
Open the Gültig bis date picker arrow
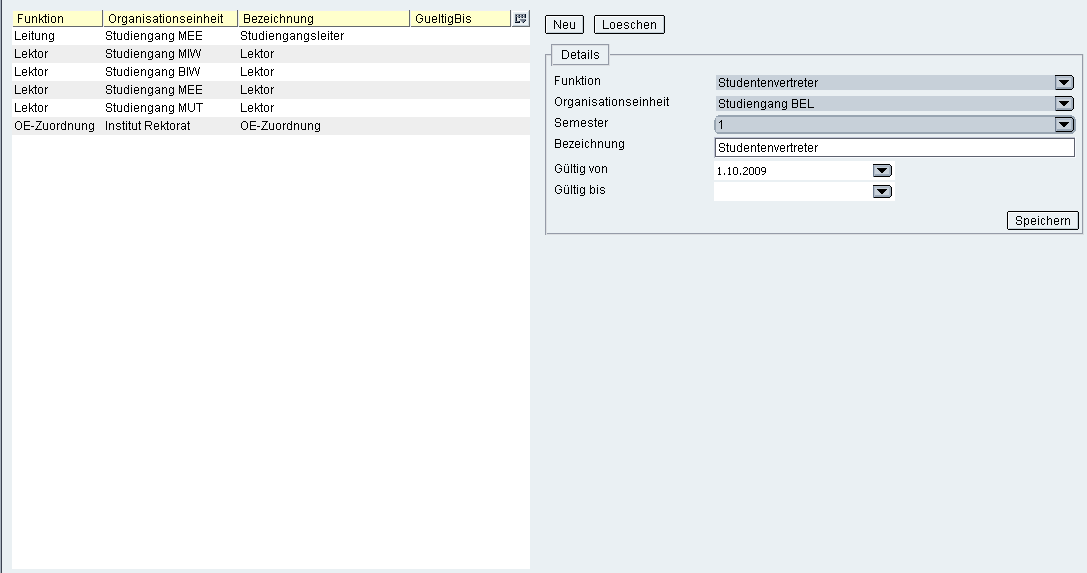coord(882,192)
